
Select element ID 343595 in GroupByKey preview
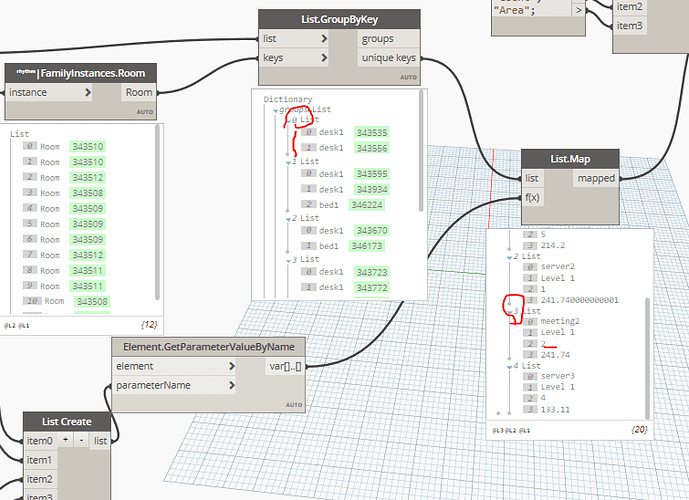pyautogui.click(x=372, y=174)
